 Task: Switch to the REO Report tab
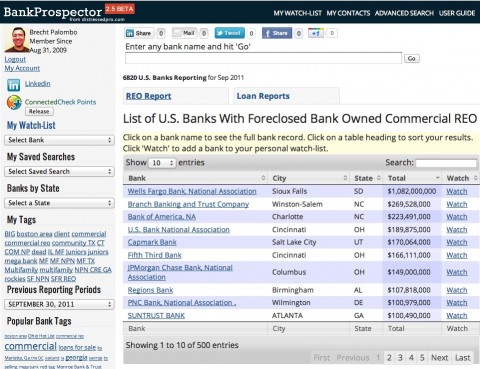[149, 96]
